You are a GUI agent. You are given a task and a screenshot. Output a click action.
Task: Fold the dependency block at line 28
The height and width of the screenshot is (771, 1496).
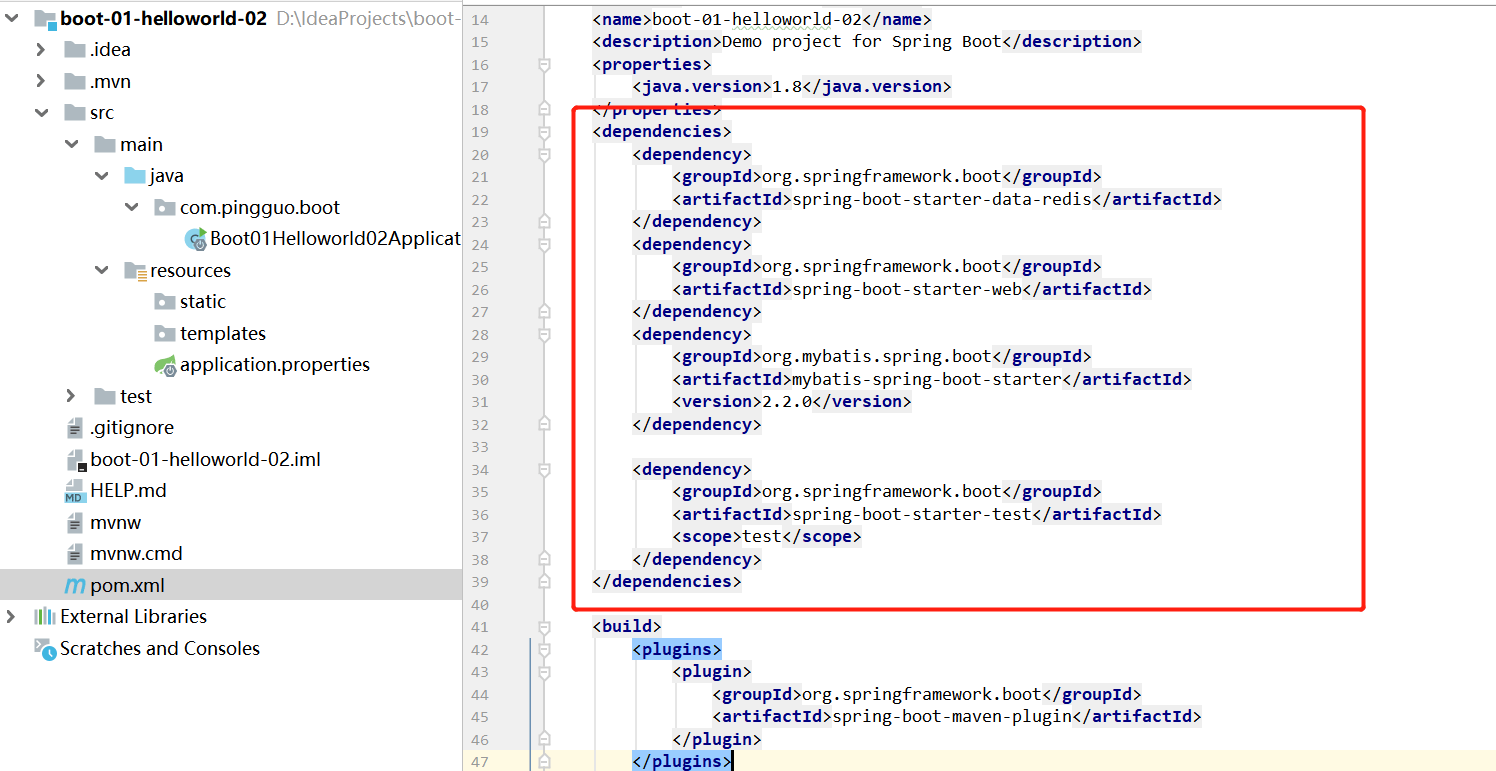(544, 334)
